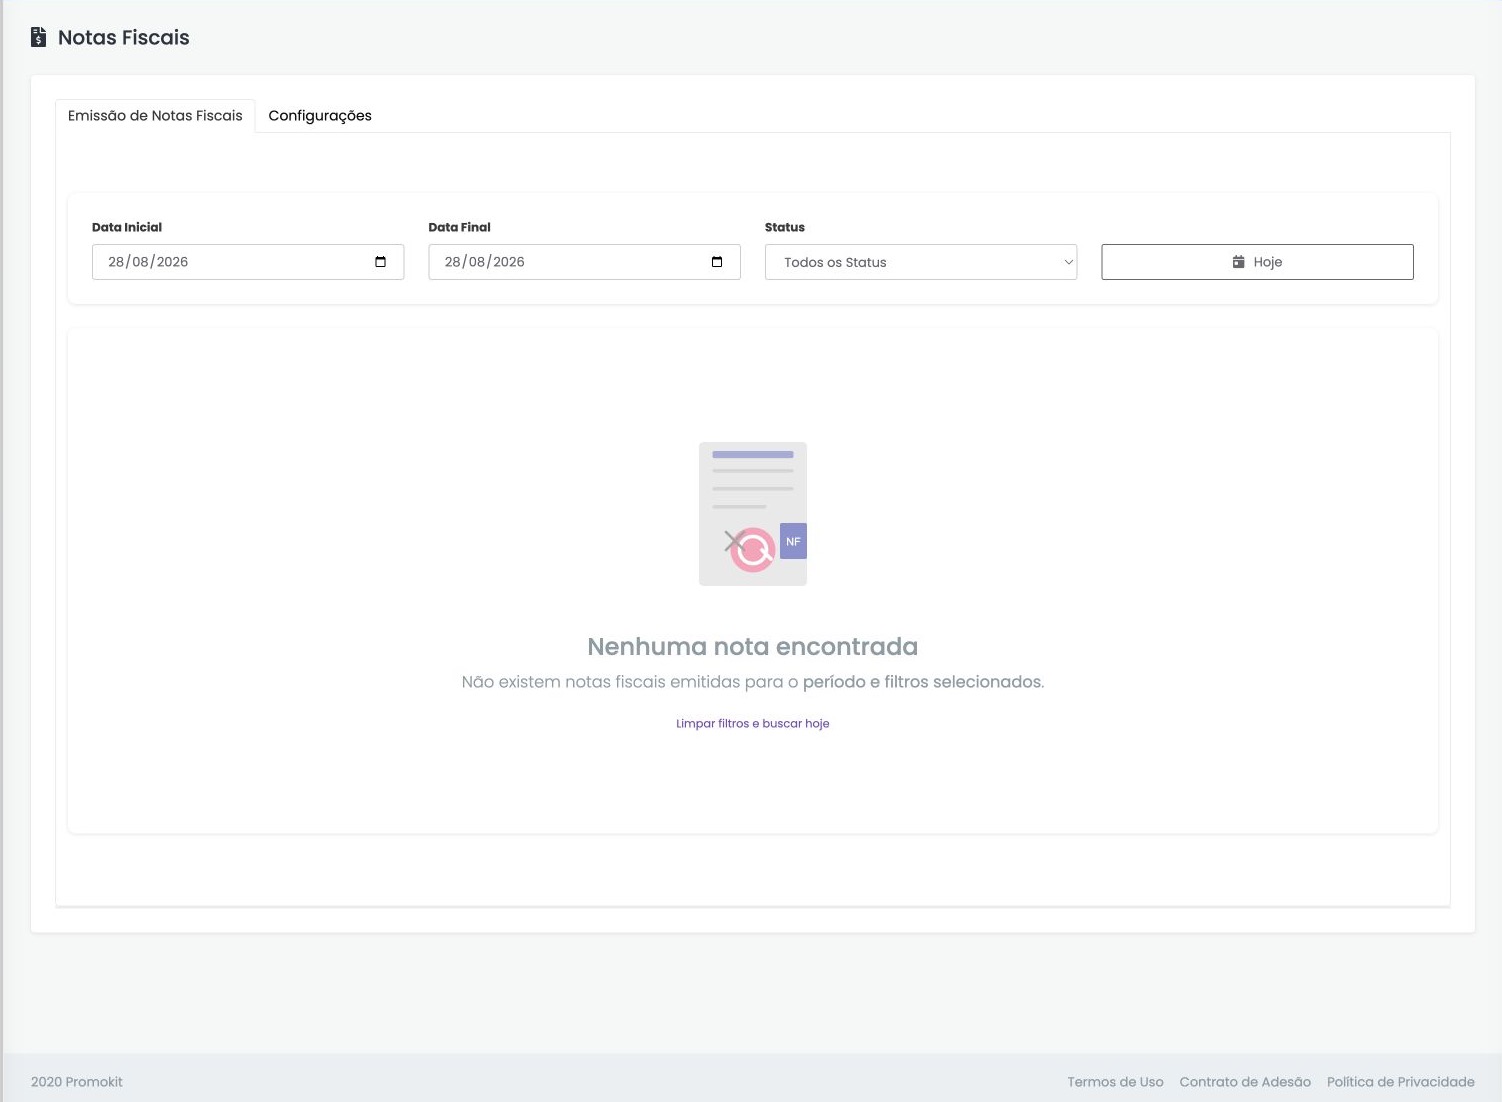Click the Data Final field label
Screen dimensions: 1502x1102
(x=460, y=227)
